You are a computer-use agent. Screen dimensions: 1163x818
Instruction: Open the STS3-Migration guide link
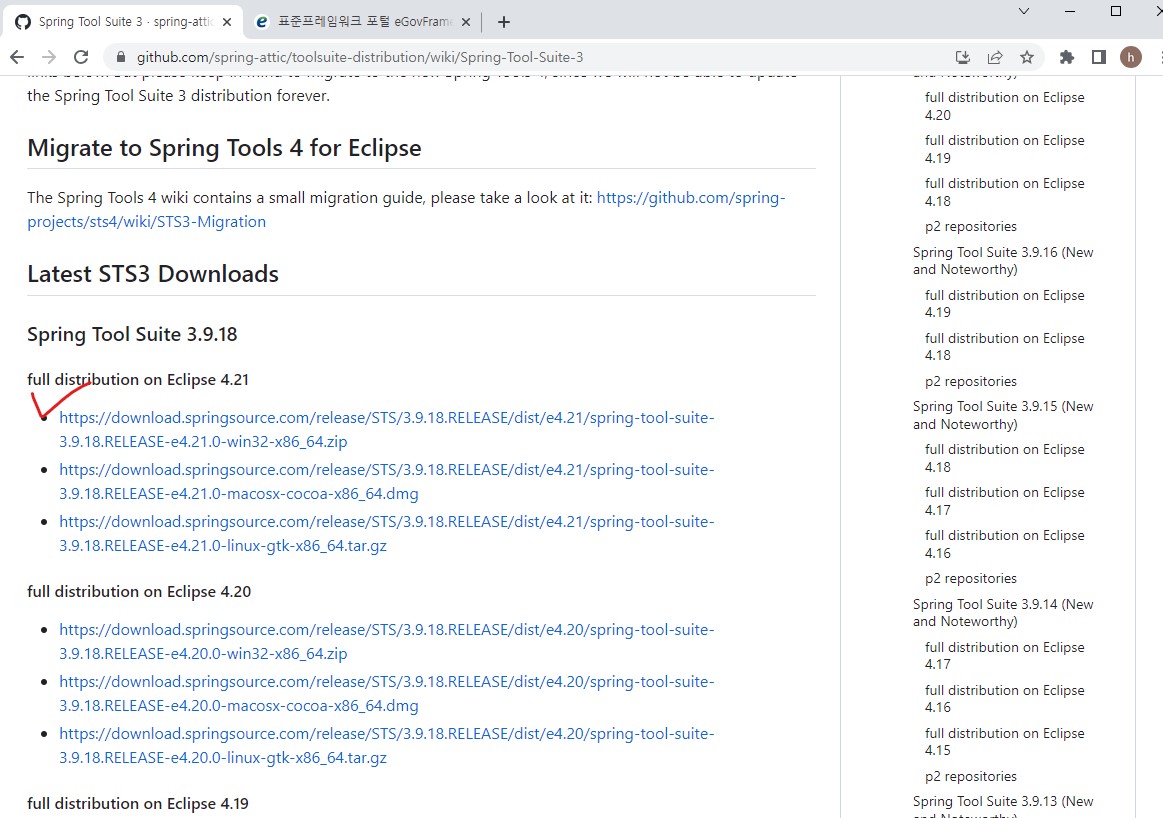pyautogui.click(x=406, y=209)
